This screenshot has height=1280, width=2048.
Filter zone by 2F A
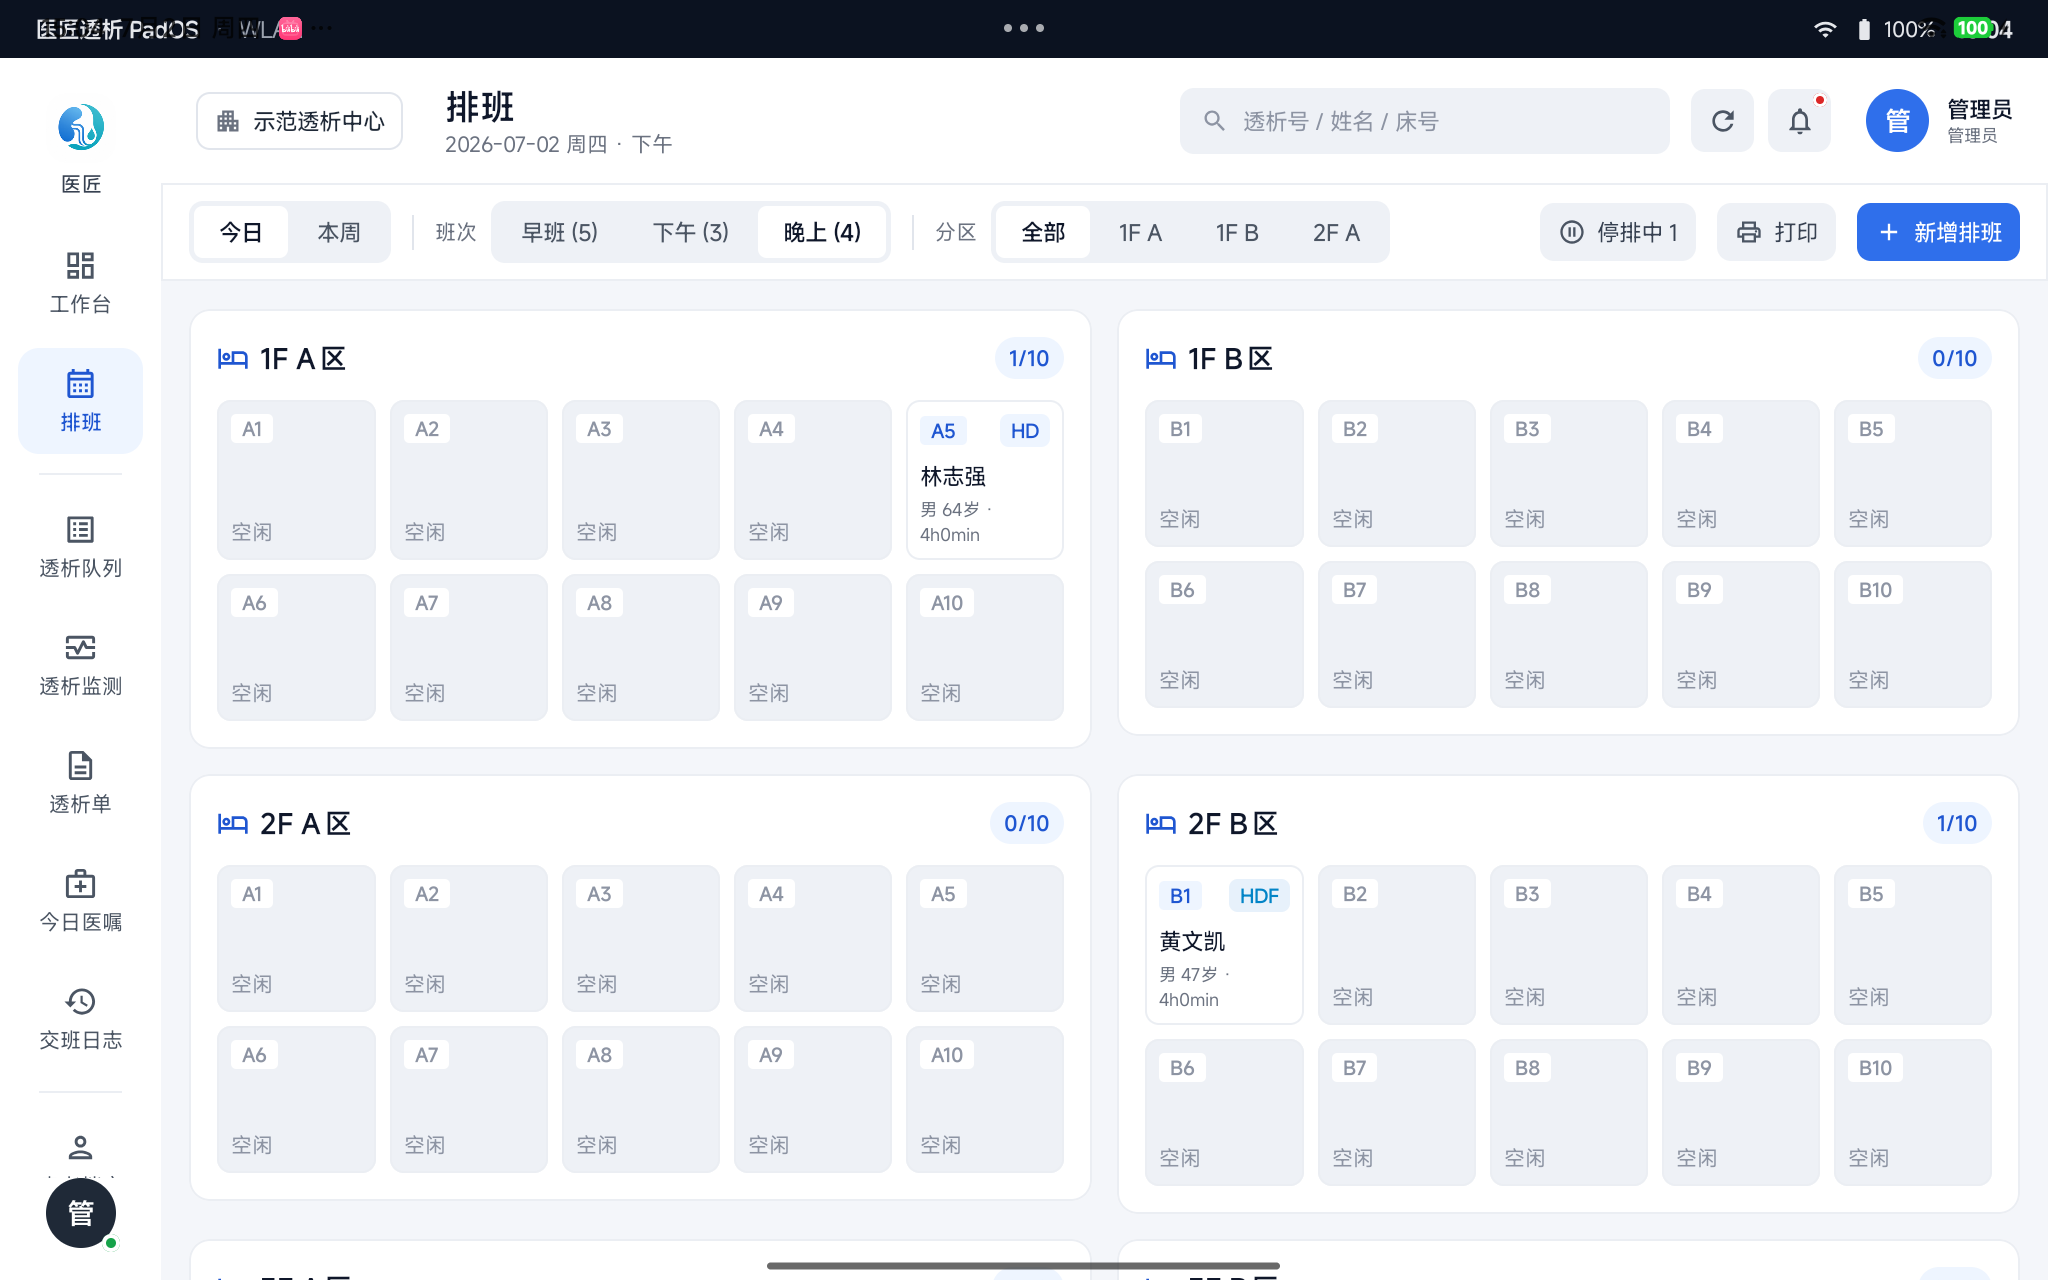click(x=1336, y=233)
